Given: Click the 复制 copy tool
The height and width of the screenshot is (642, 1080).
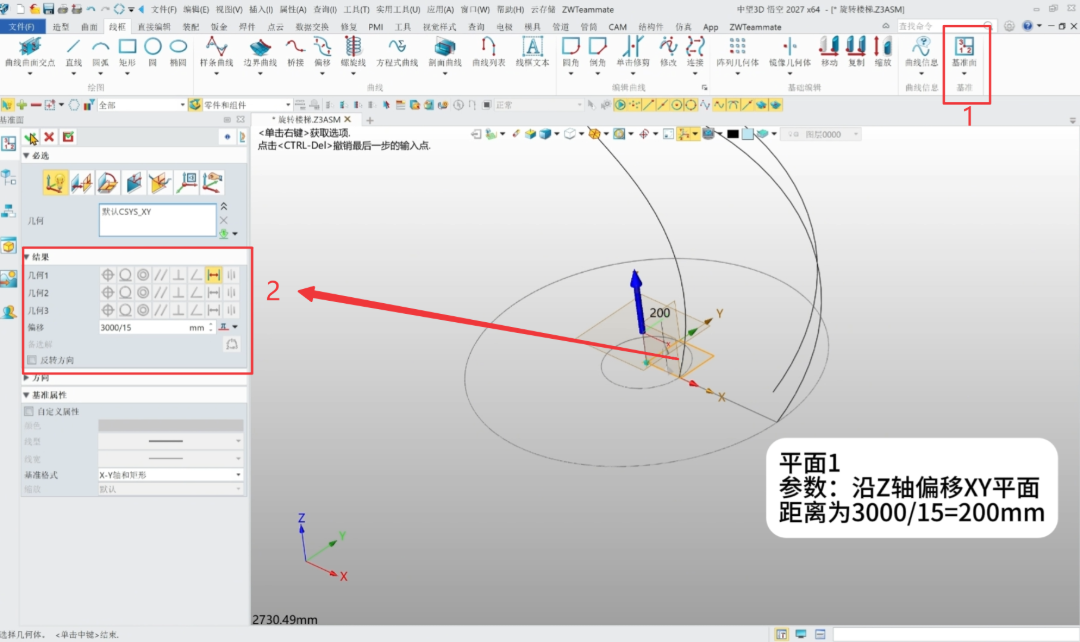Looking at the screenshot, I should (855, 53).
